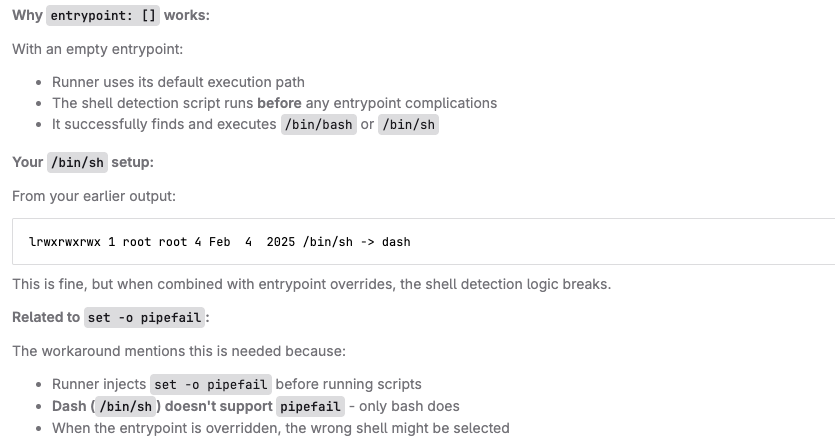The height and width of the screenshot is (448, 835).
Task: Click 'Runner uses its default execution path' bullet
Action: 178,82
